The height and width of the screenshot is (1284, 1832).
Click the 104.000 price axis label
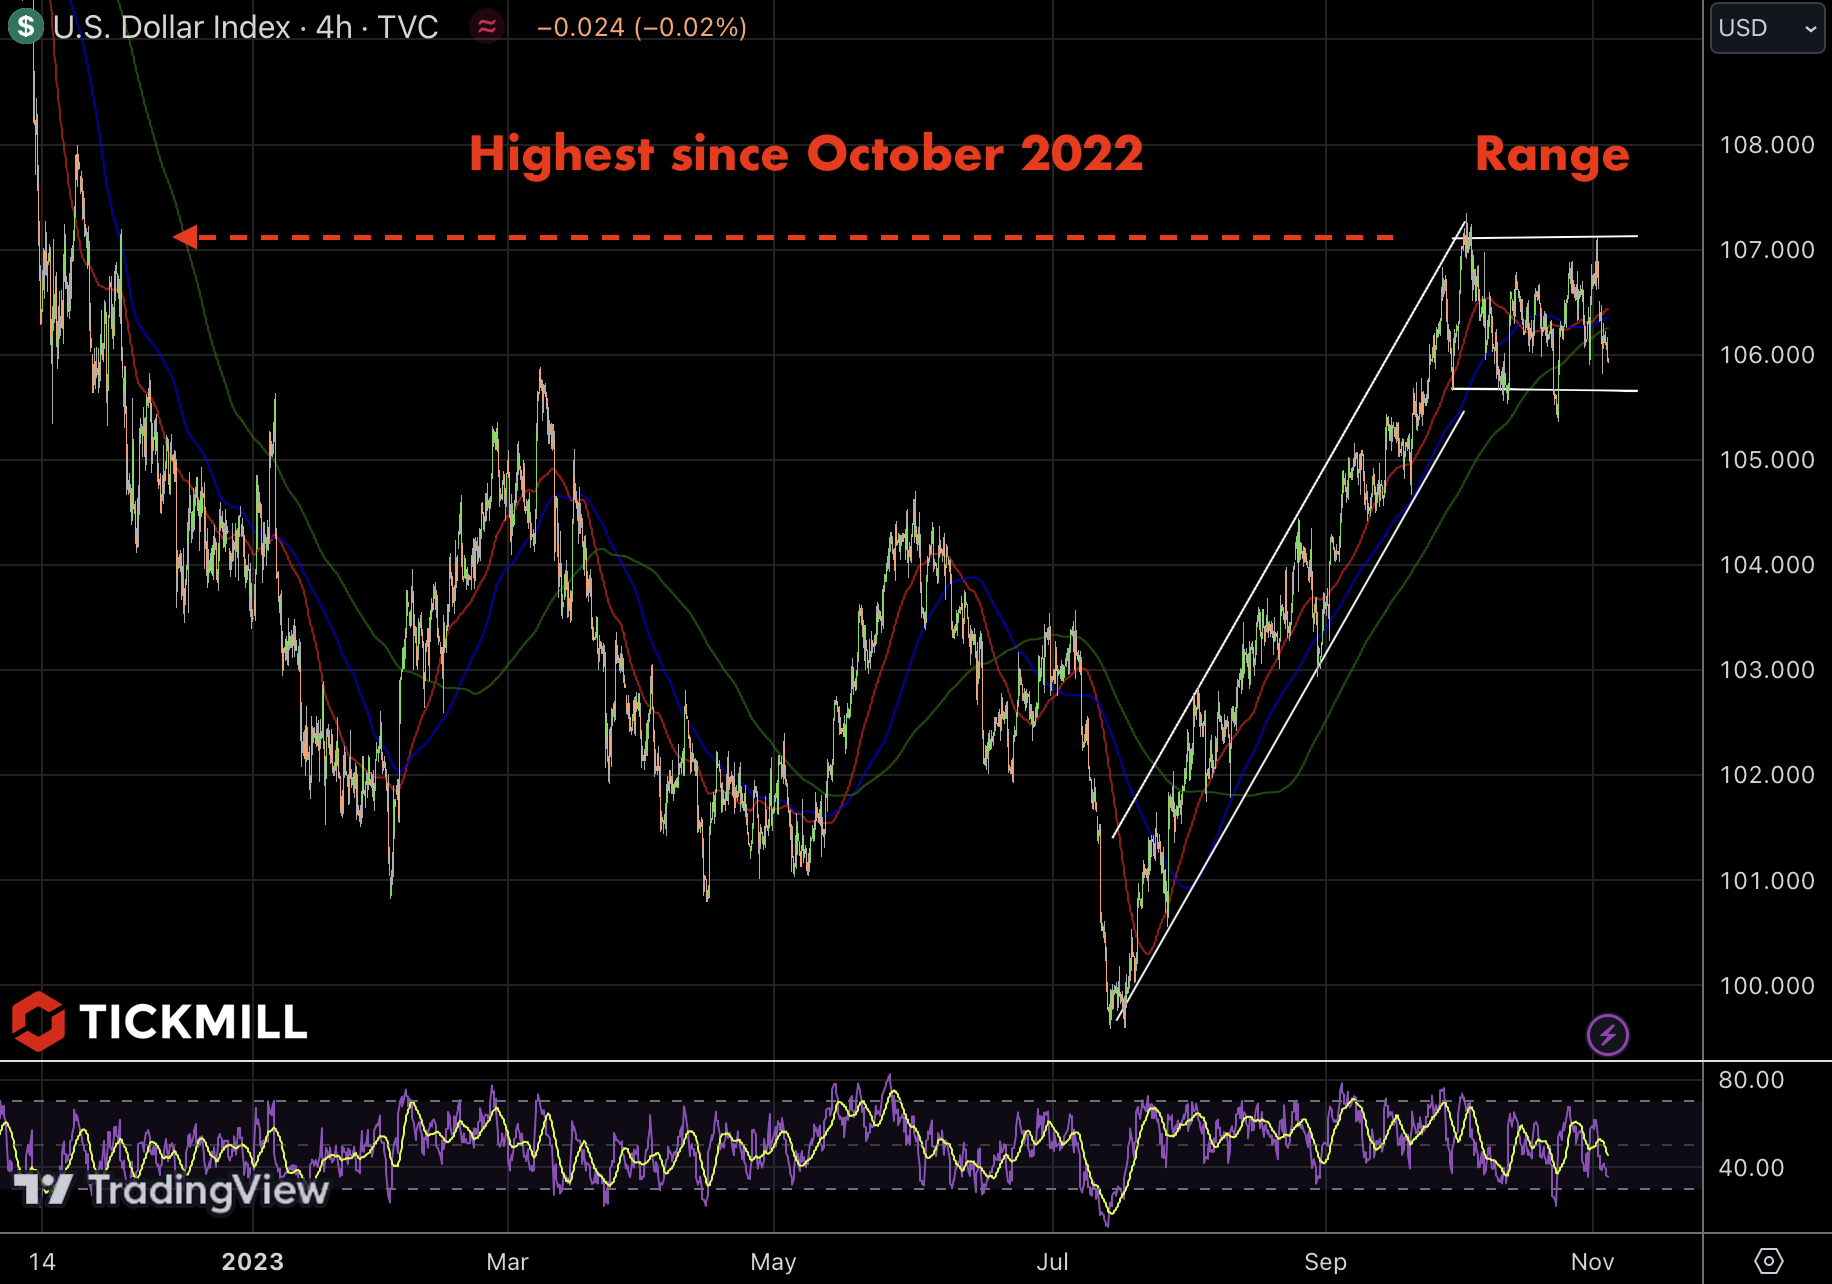(x=1767, y=565)
